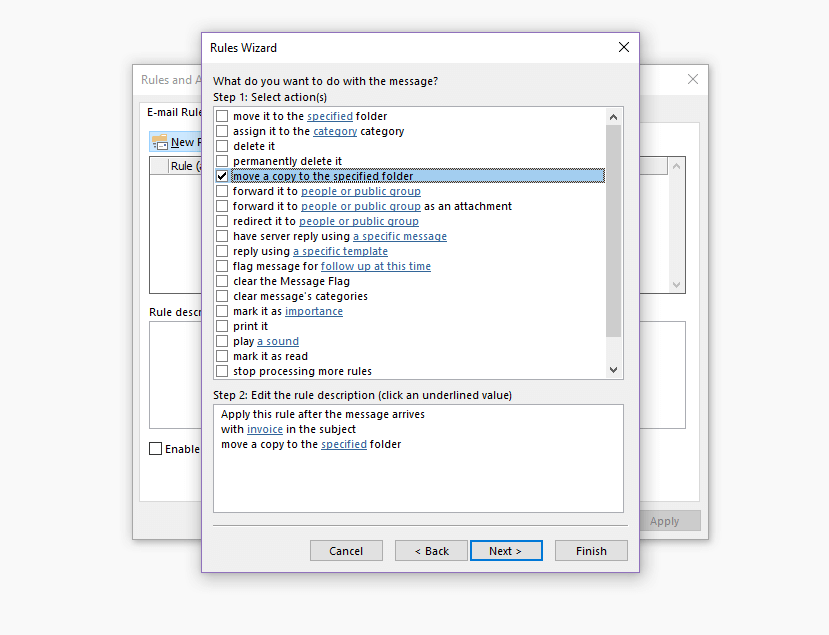Select the 'Apply this rule after the message arrives' line
The height and width of the screenshot is (635, 829).
pyautogui.click(x=323, y=414)
